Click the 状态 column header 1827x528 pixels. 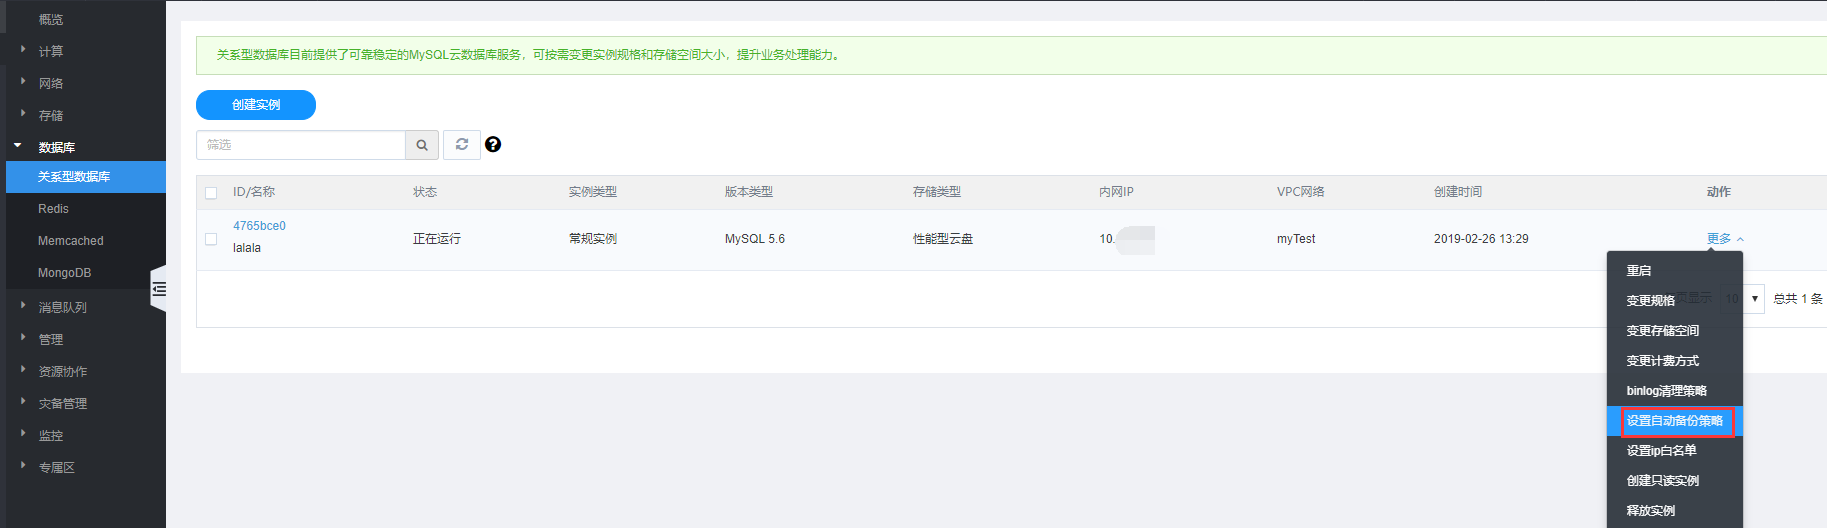(425, 192)
